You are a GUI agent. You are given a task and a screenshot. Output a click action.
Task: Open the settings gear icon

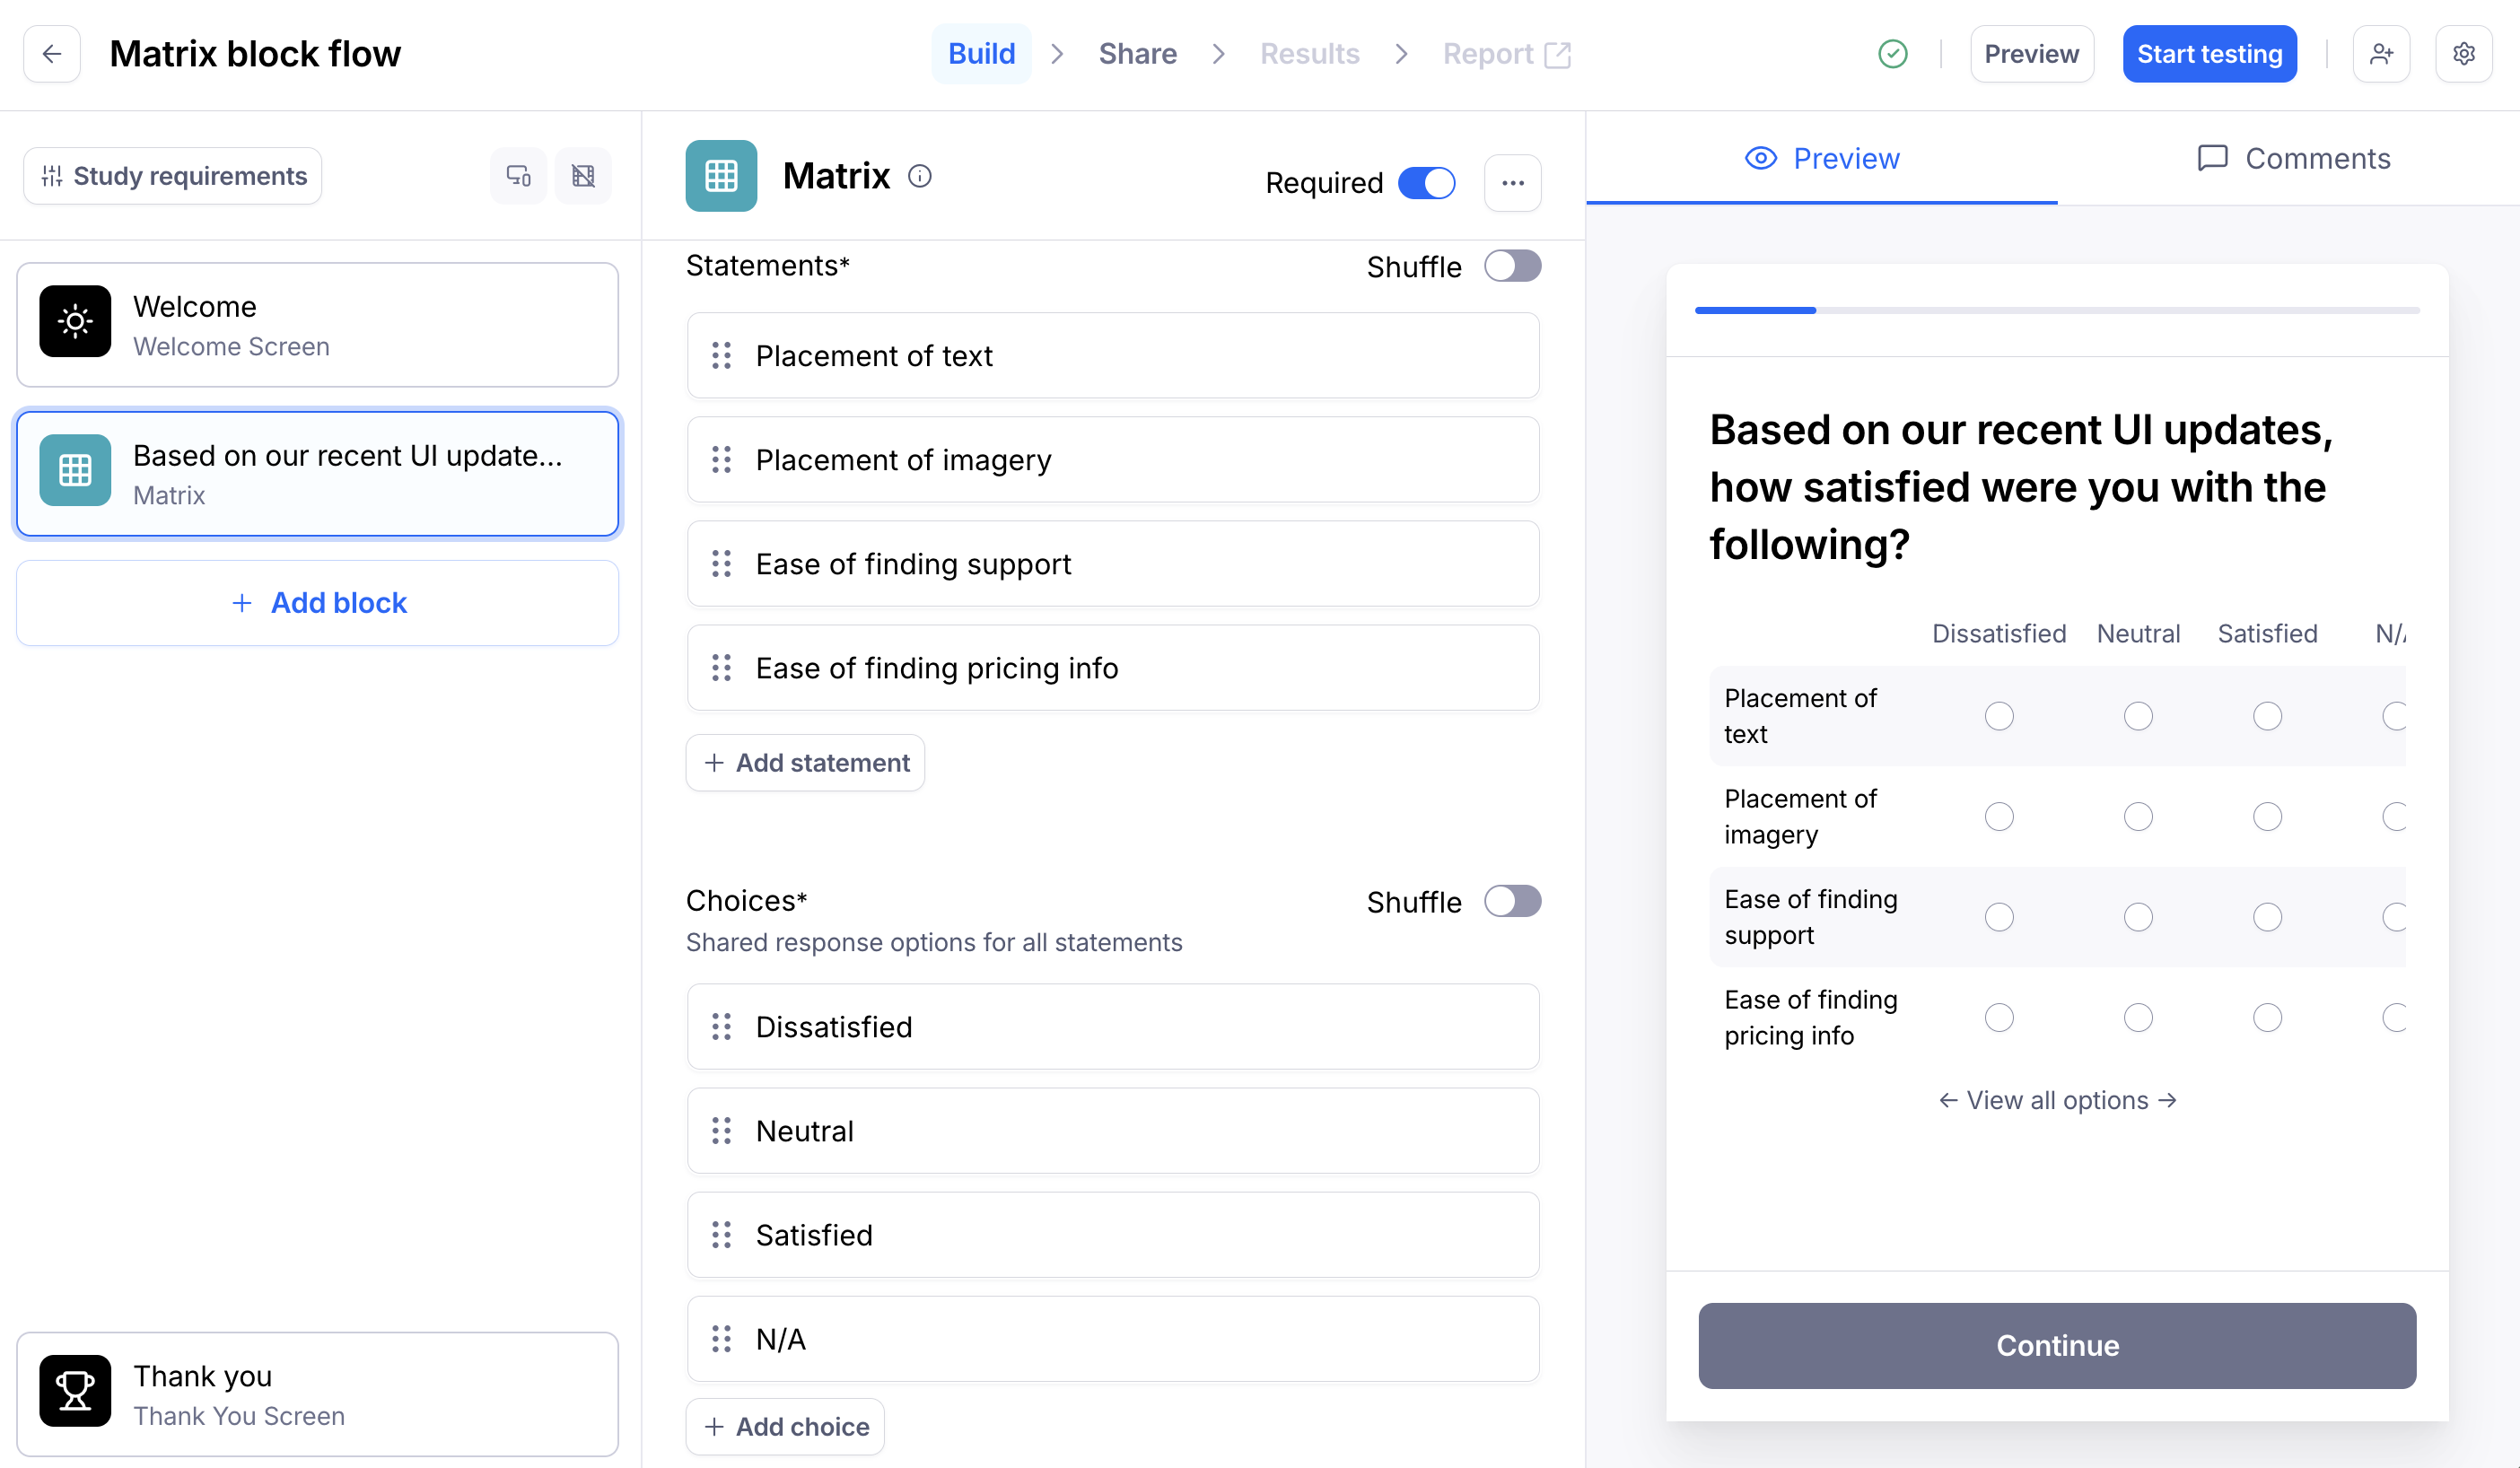pos(2463,54)
